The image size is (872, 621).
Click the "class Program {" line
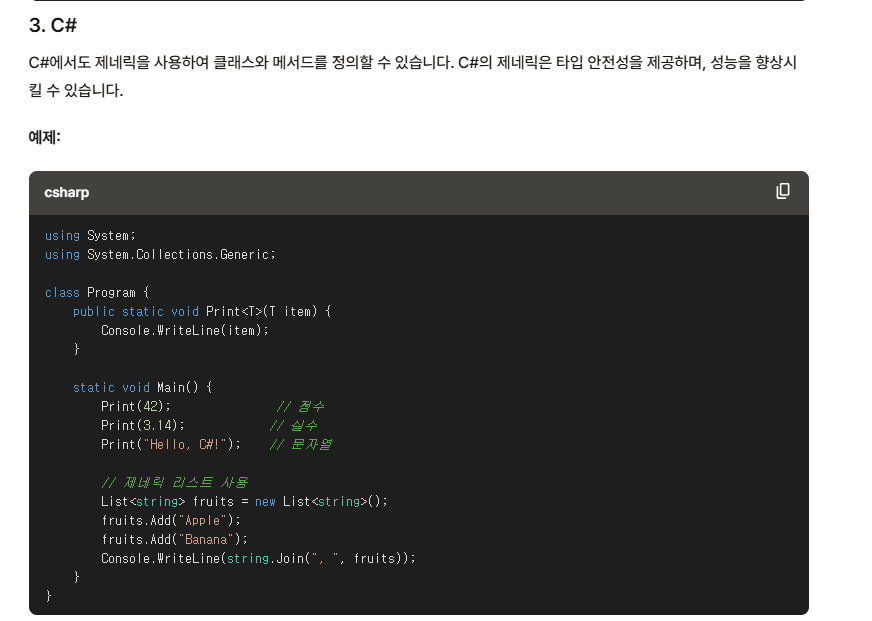click(x=97, y=292)
